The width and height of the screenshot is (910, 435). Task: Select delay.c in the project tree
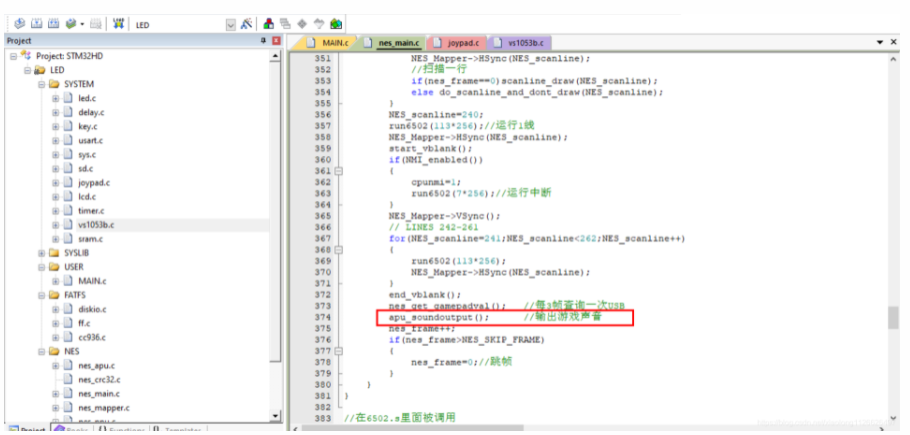91,112
